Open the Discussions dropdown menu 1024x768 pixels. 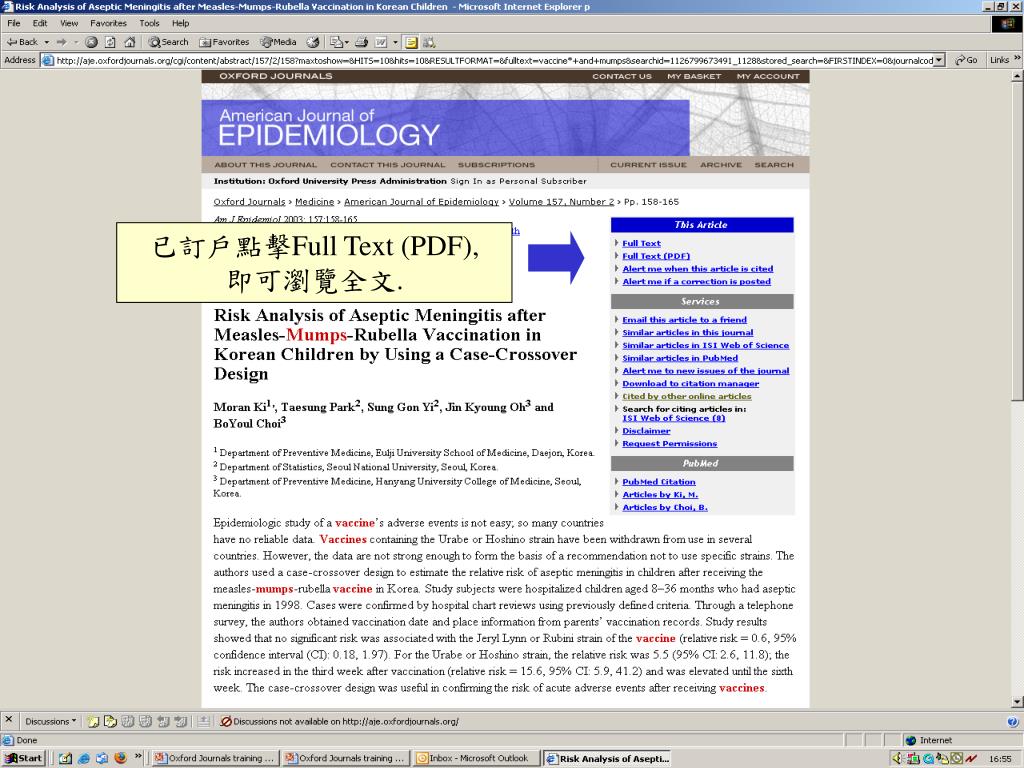50,721
